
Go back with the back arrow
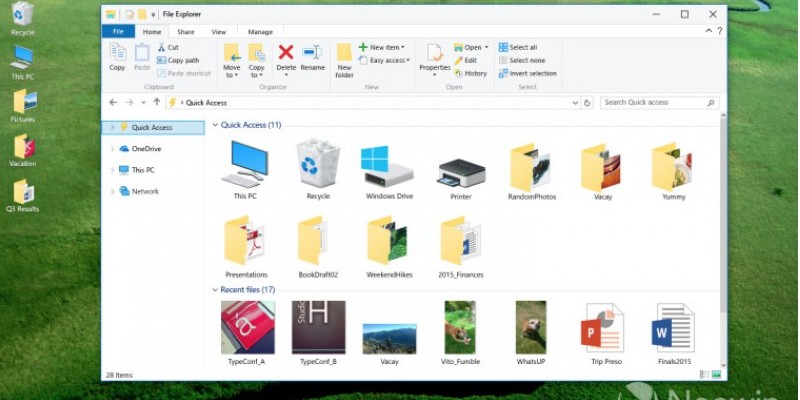113,103
